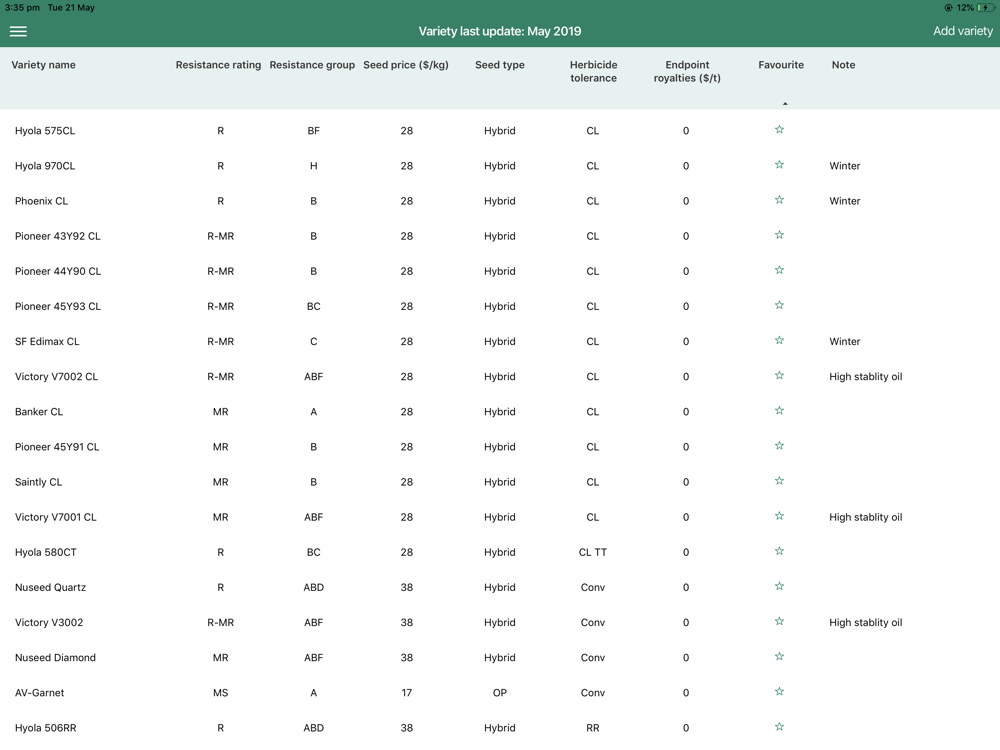The width and height of the screenshot is (1000, 750).
Task: Select SF Edimax CL name
Action: point(47,341)
